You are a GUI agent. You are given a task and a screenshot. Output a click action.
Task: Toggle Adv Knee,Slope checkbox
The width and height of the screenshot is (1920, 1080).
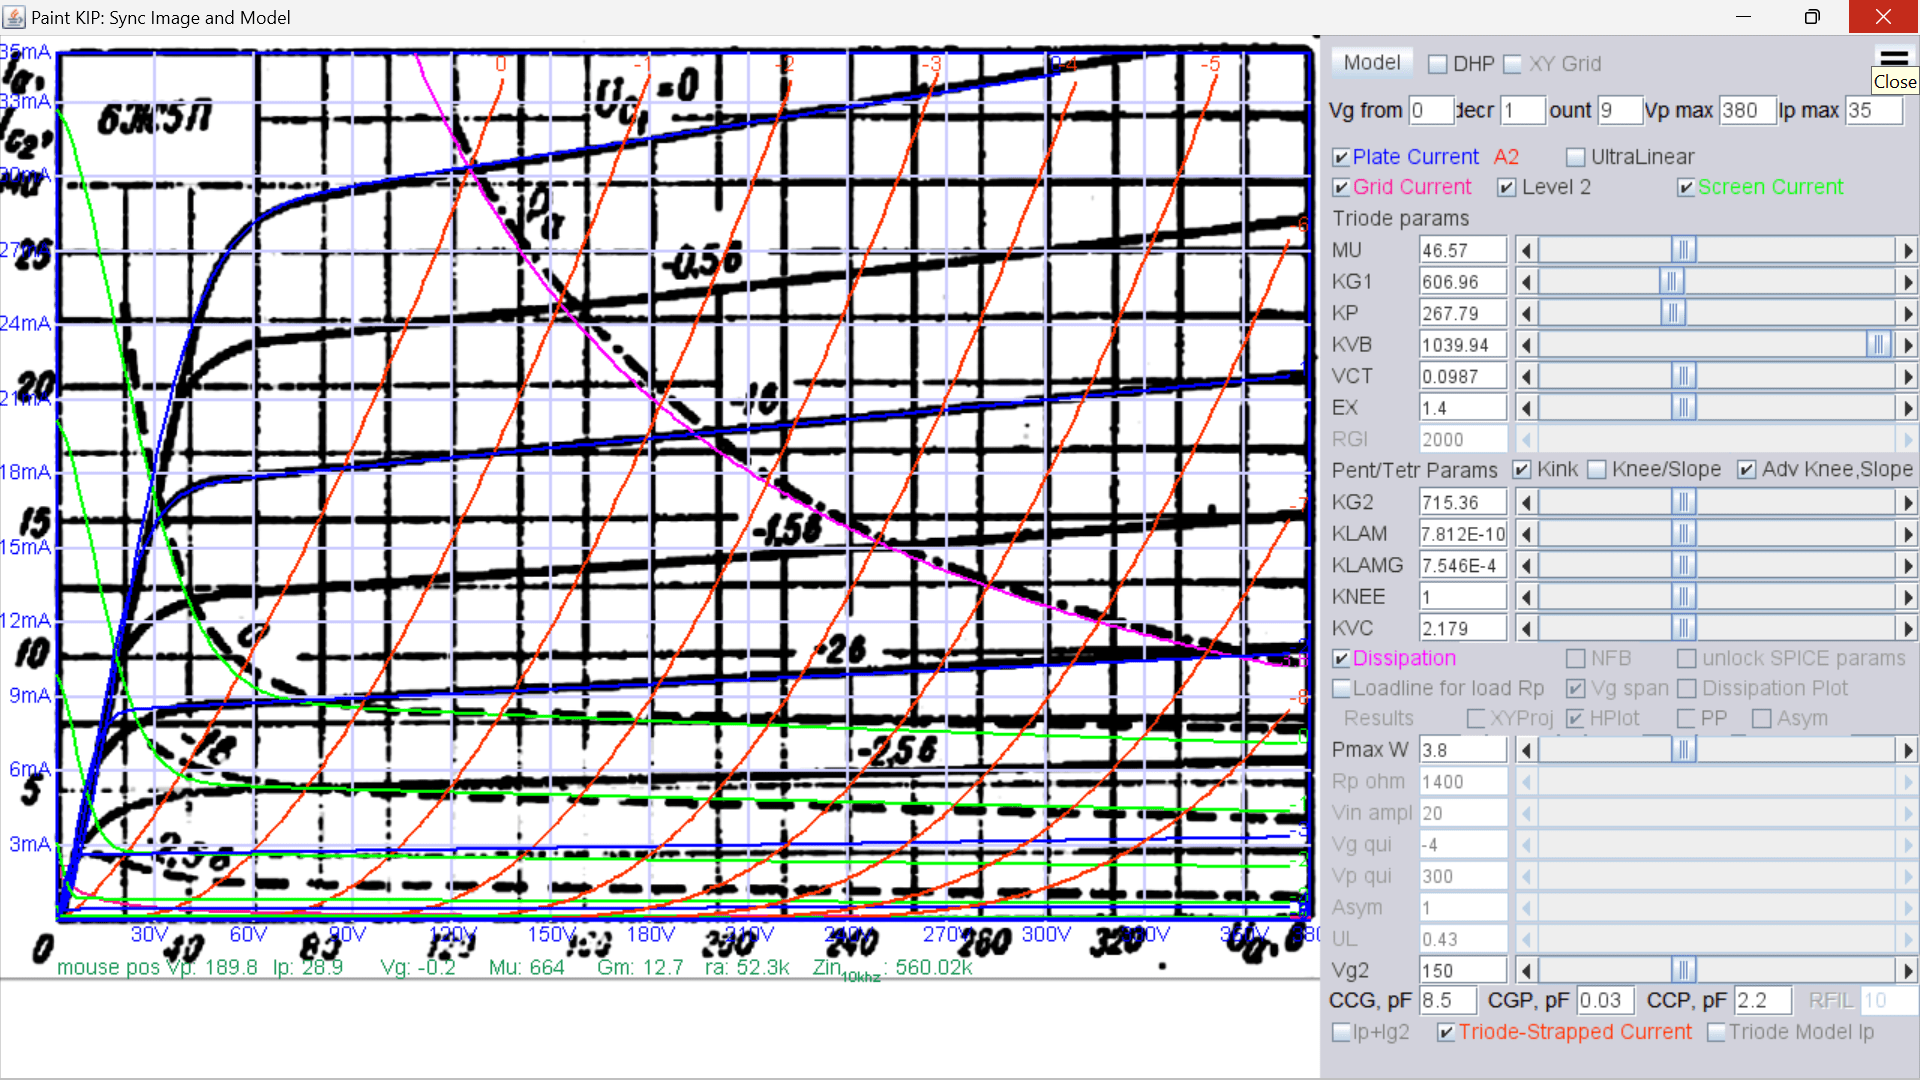(1746, 470)
